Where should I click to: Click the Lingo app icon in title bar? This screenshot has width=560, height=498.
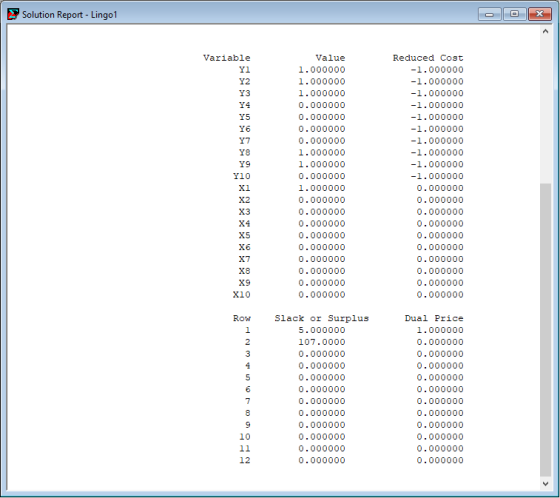pyautogui.click(x=13, y=14)
